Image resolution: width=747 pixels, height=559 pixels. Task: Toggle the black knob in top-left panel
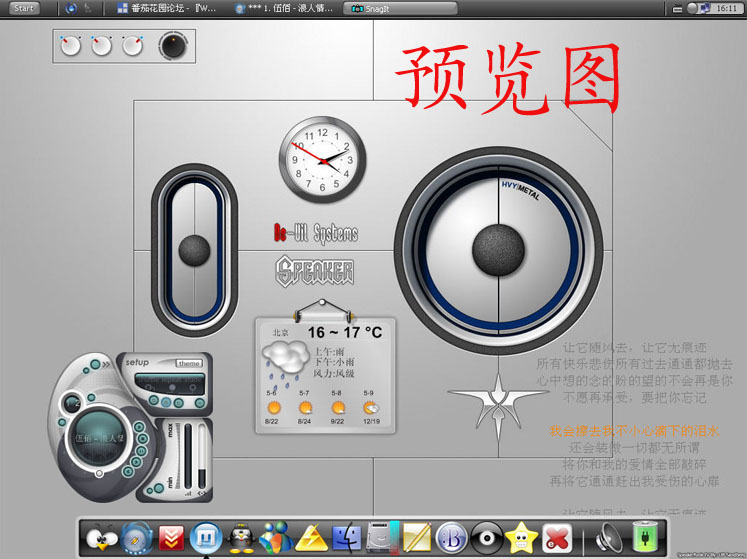[174, 45]
